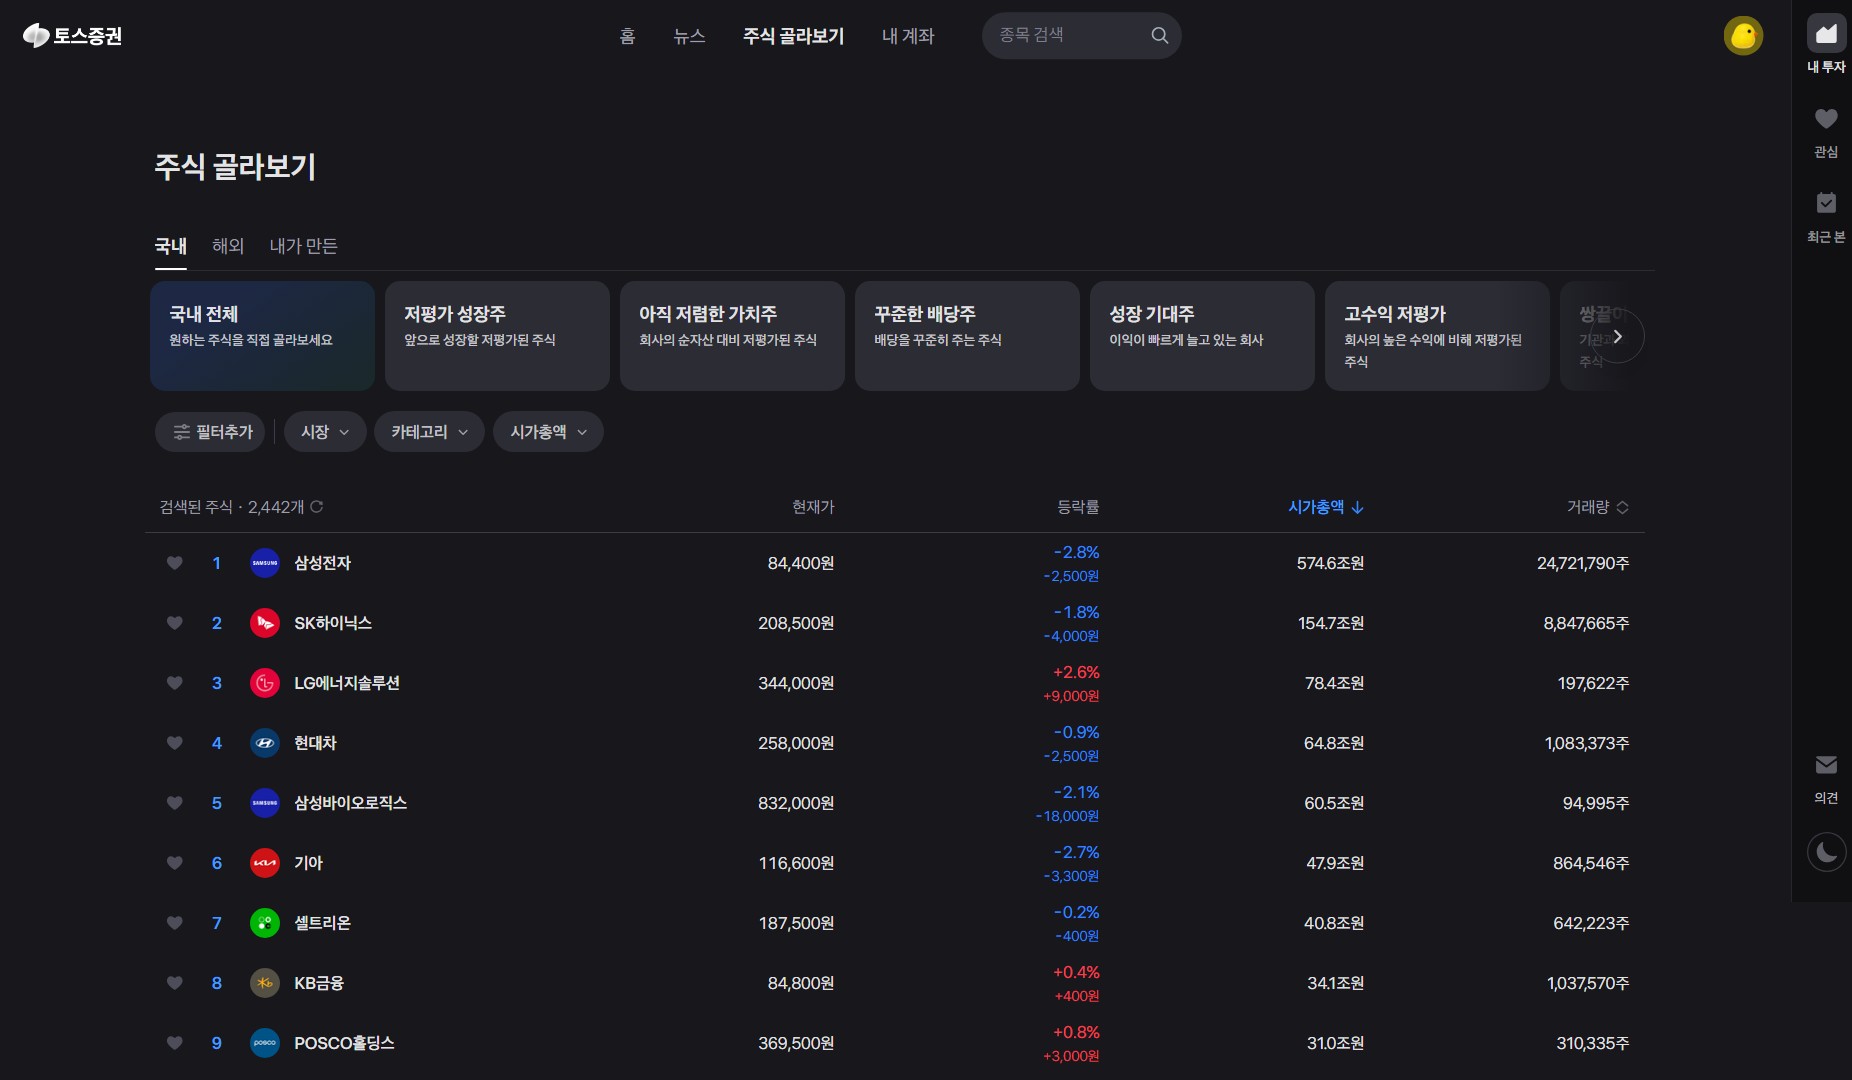
Task: Click 필터추가 button
Action: click(x=210, y=432)
